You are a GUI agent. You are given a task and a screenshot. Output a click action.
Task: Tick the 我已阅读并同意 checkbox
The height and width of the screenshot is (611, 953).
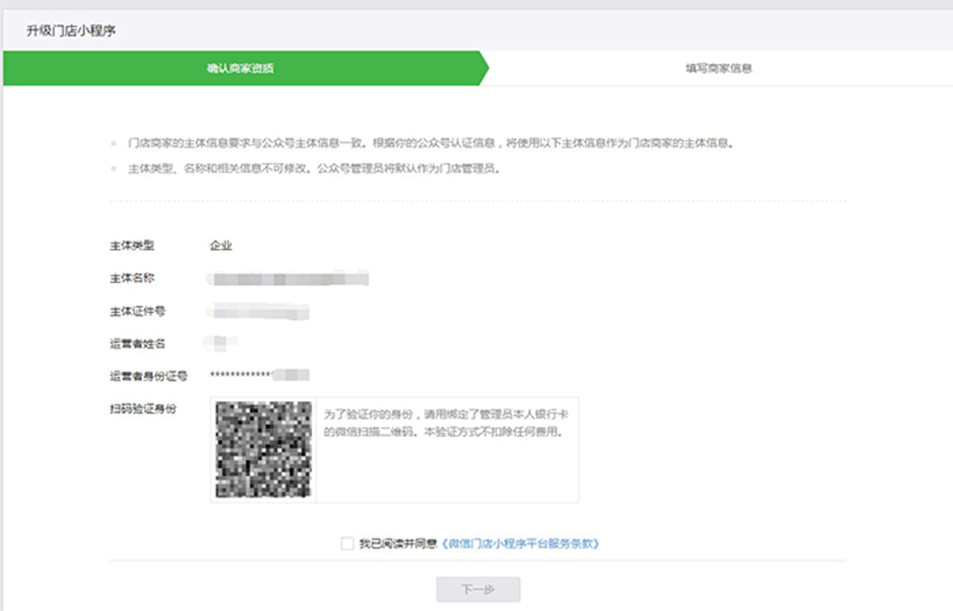(x=347, y=543)
